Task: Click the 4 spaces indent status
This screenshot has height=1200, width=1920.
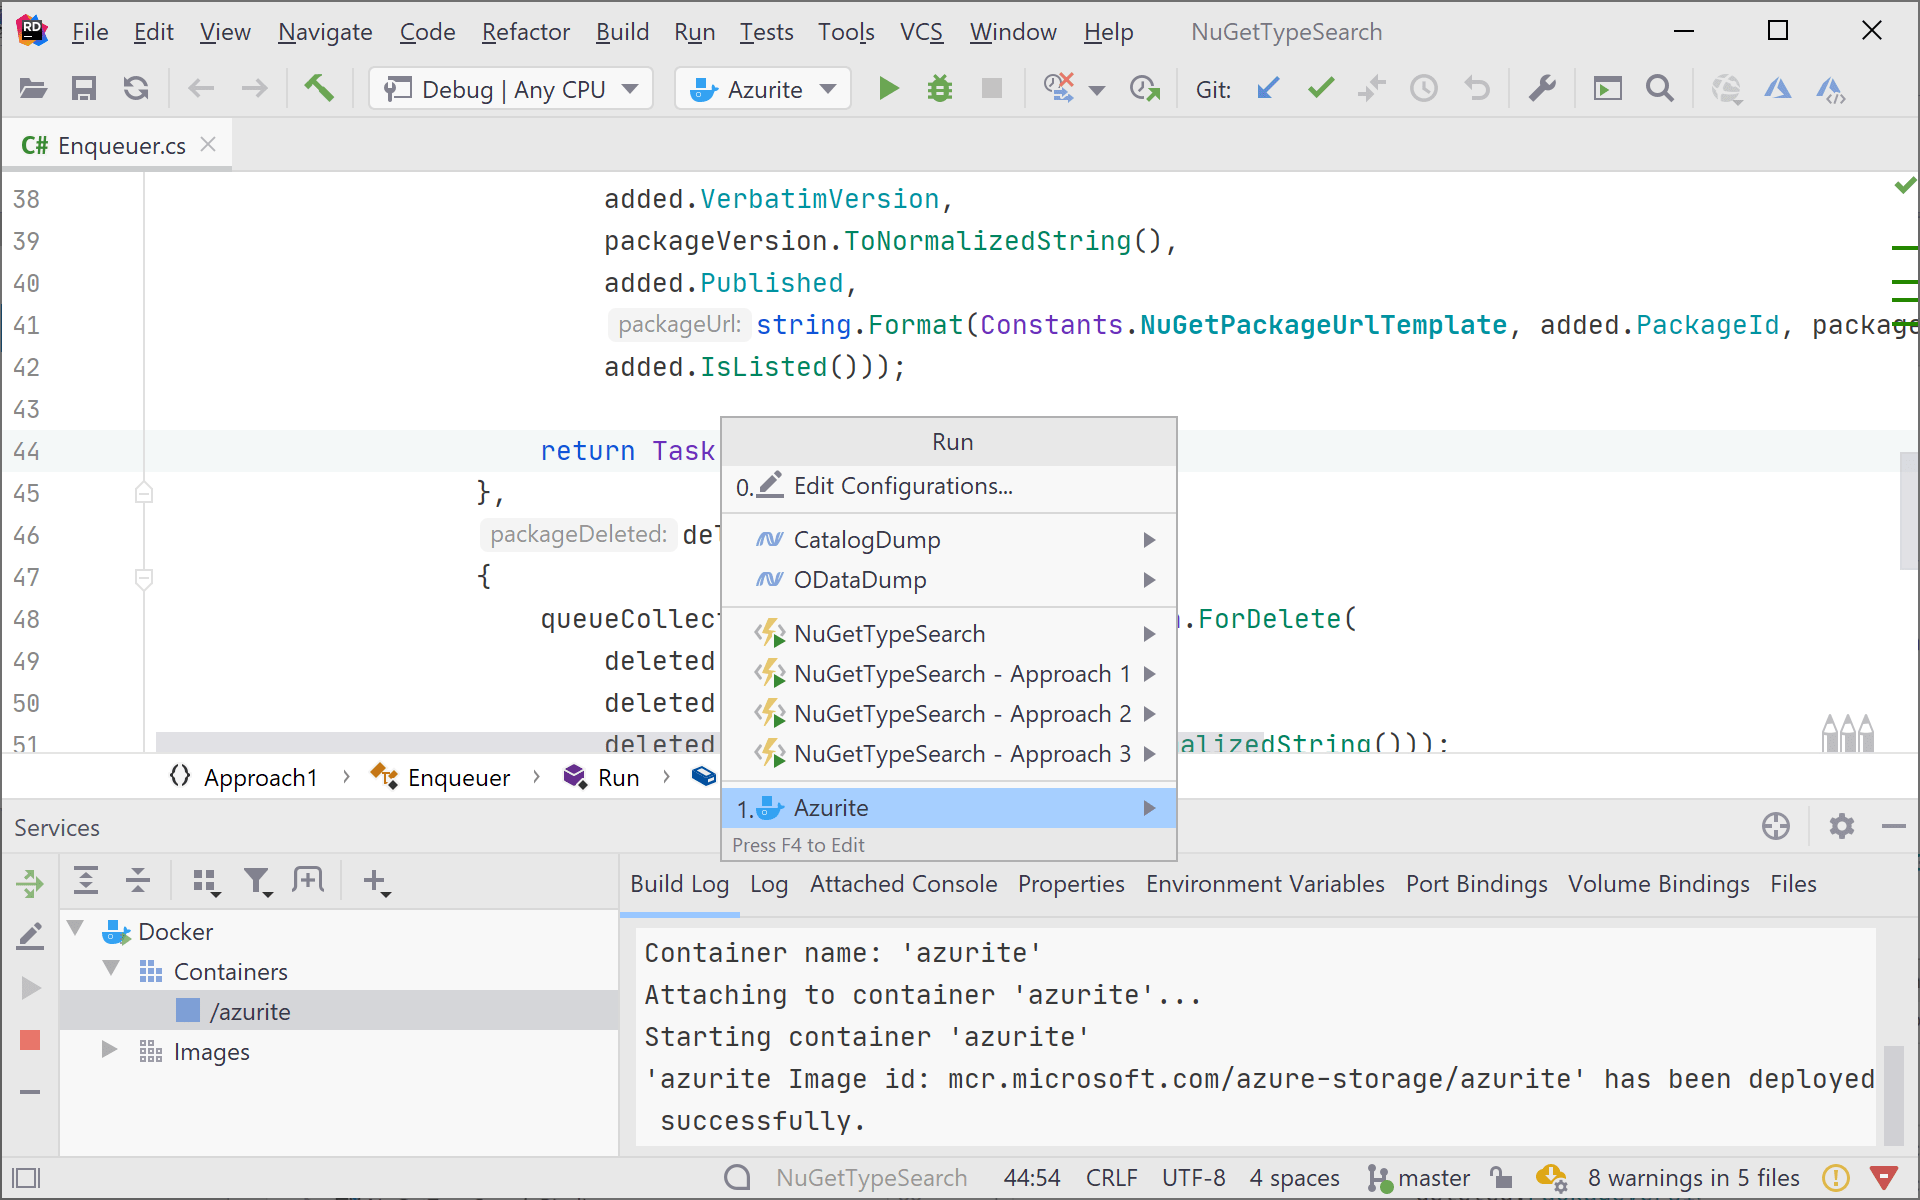Action: click(1294, 1178)
